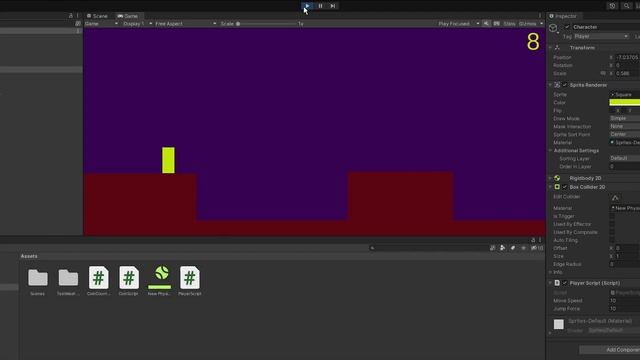Click the Assets breadcrumb label
This screenshot has width=640, height=360.
(29, 256)
